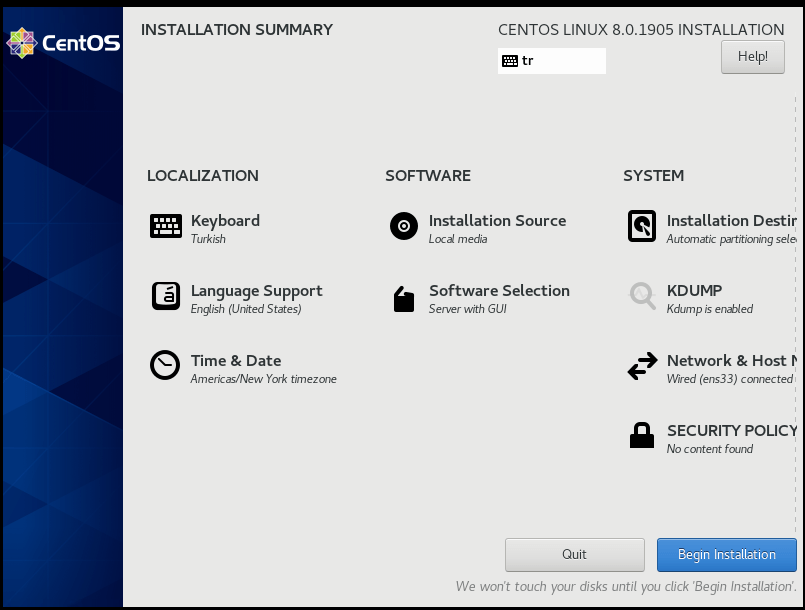805x610 pixels.
Task: Start setup with Begin Installation button
Action: pyautogui.click(x=726, y=555)
